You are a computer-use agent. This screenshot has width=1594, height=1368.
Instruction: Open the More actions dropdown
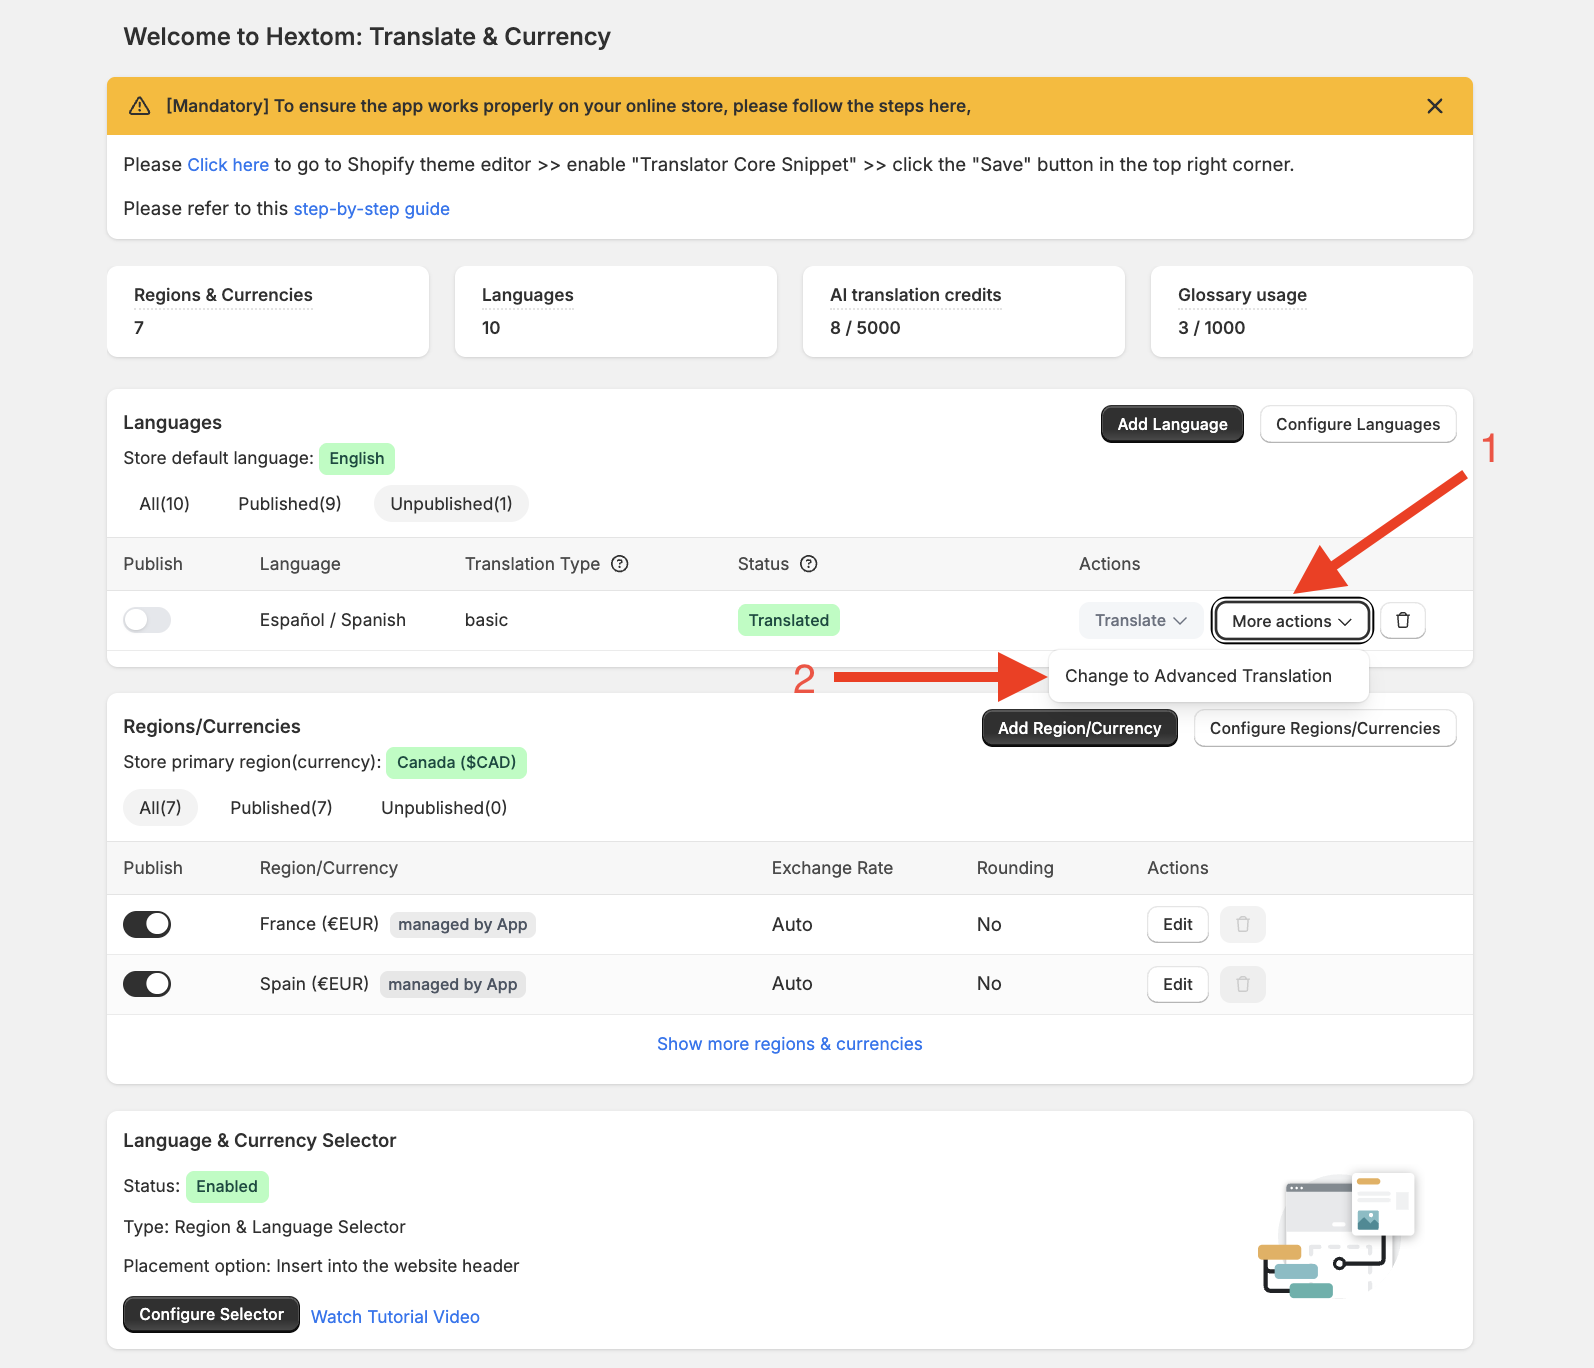point(1292,621)
